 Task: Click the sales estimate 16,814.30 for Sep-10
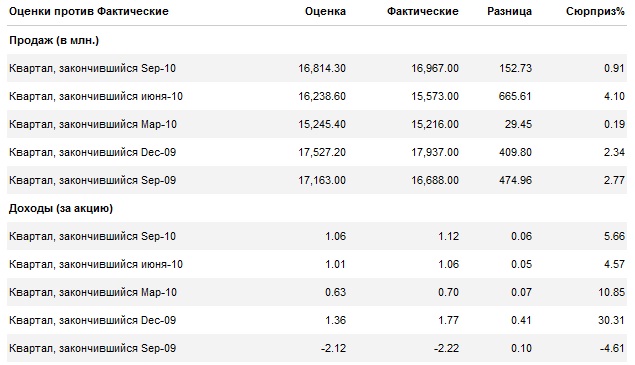pos(322,68)
